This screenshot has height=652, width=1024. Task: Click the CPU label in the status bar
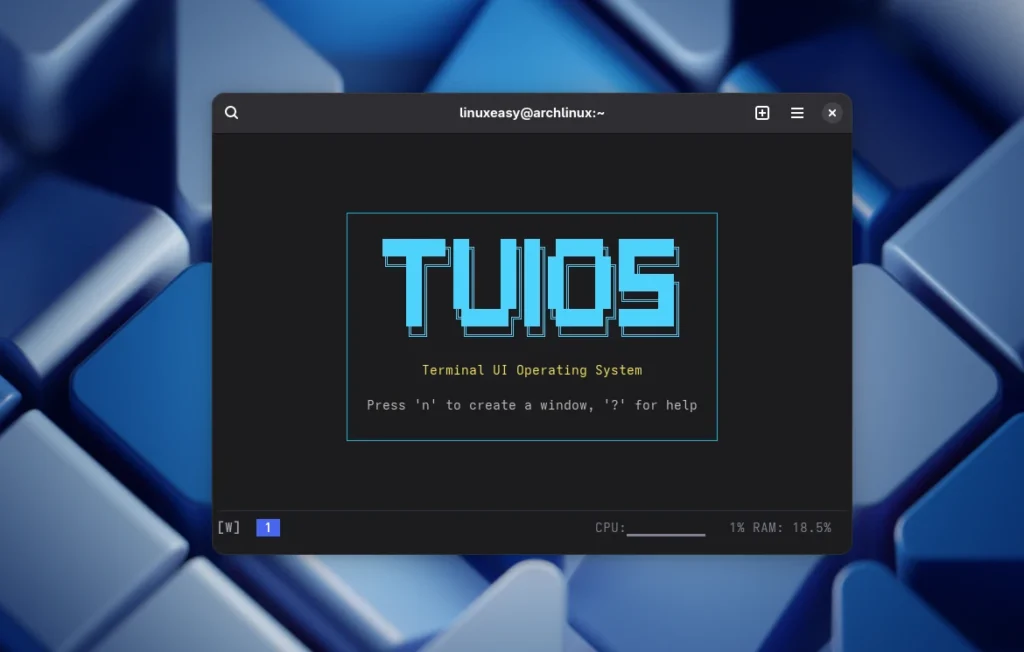(610, 527)
